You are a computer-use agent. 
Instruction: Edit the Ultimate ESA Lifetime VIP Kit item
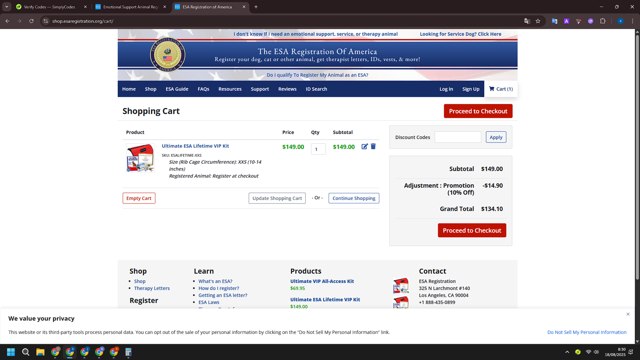pyautogui.click(x=364, y=147)
